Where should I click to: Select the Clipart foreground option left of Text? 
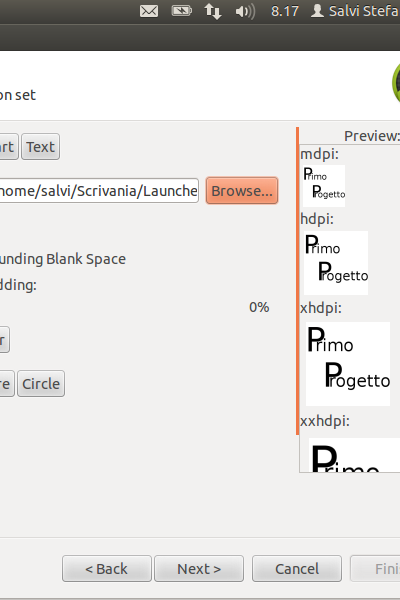(8, 147)
